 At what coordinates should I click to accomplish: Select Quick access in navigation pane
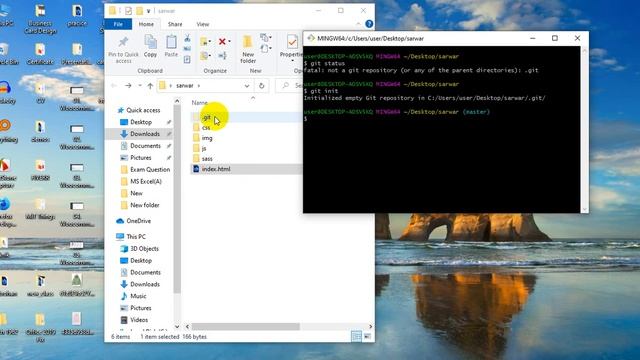(x=143, y=110)
